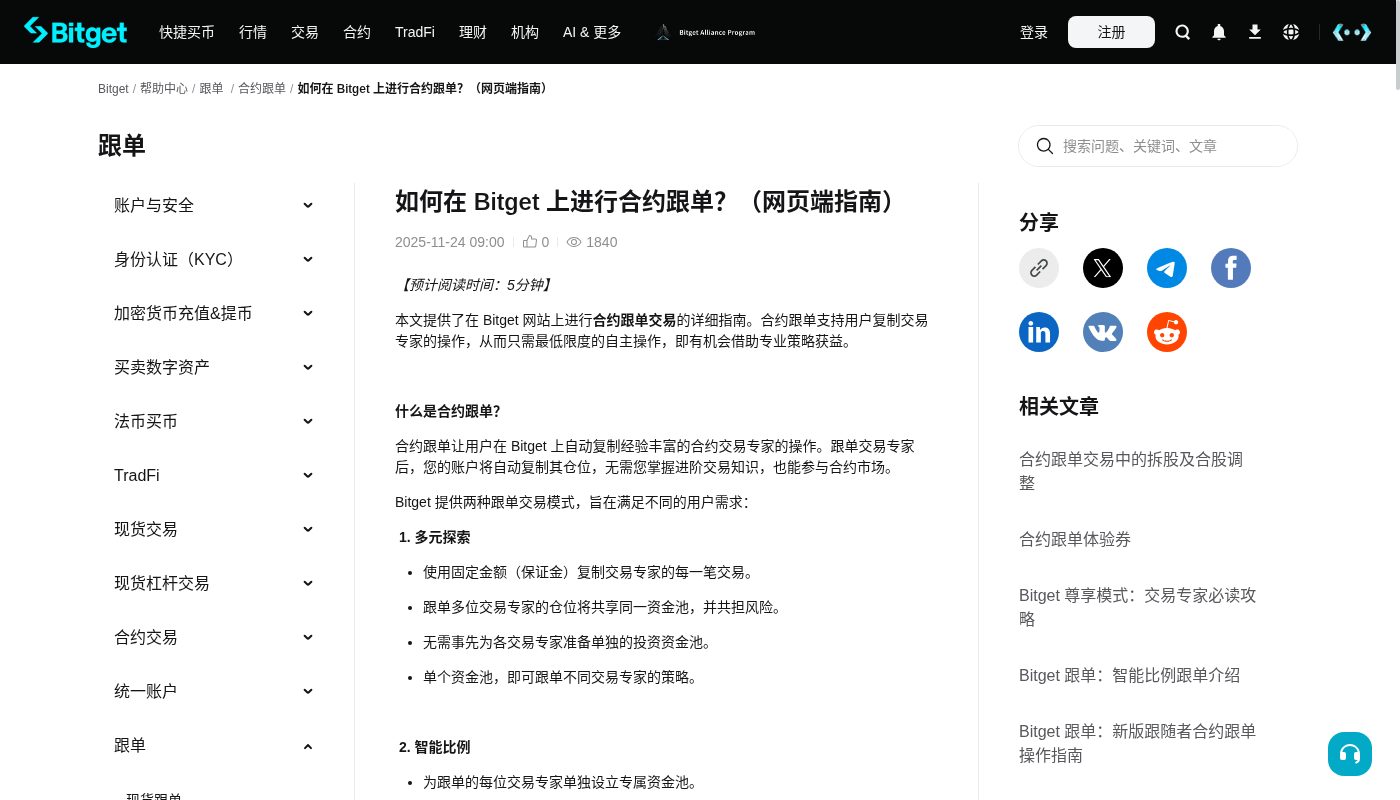Share article on LinkedIn
Image resolution: width=1400 pixels, height=800 pixels.
coord(1039,332)
